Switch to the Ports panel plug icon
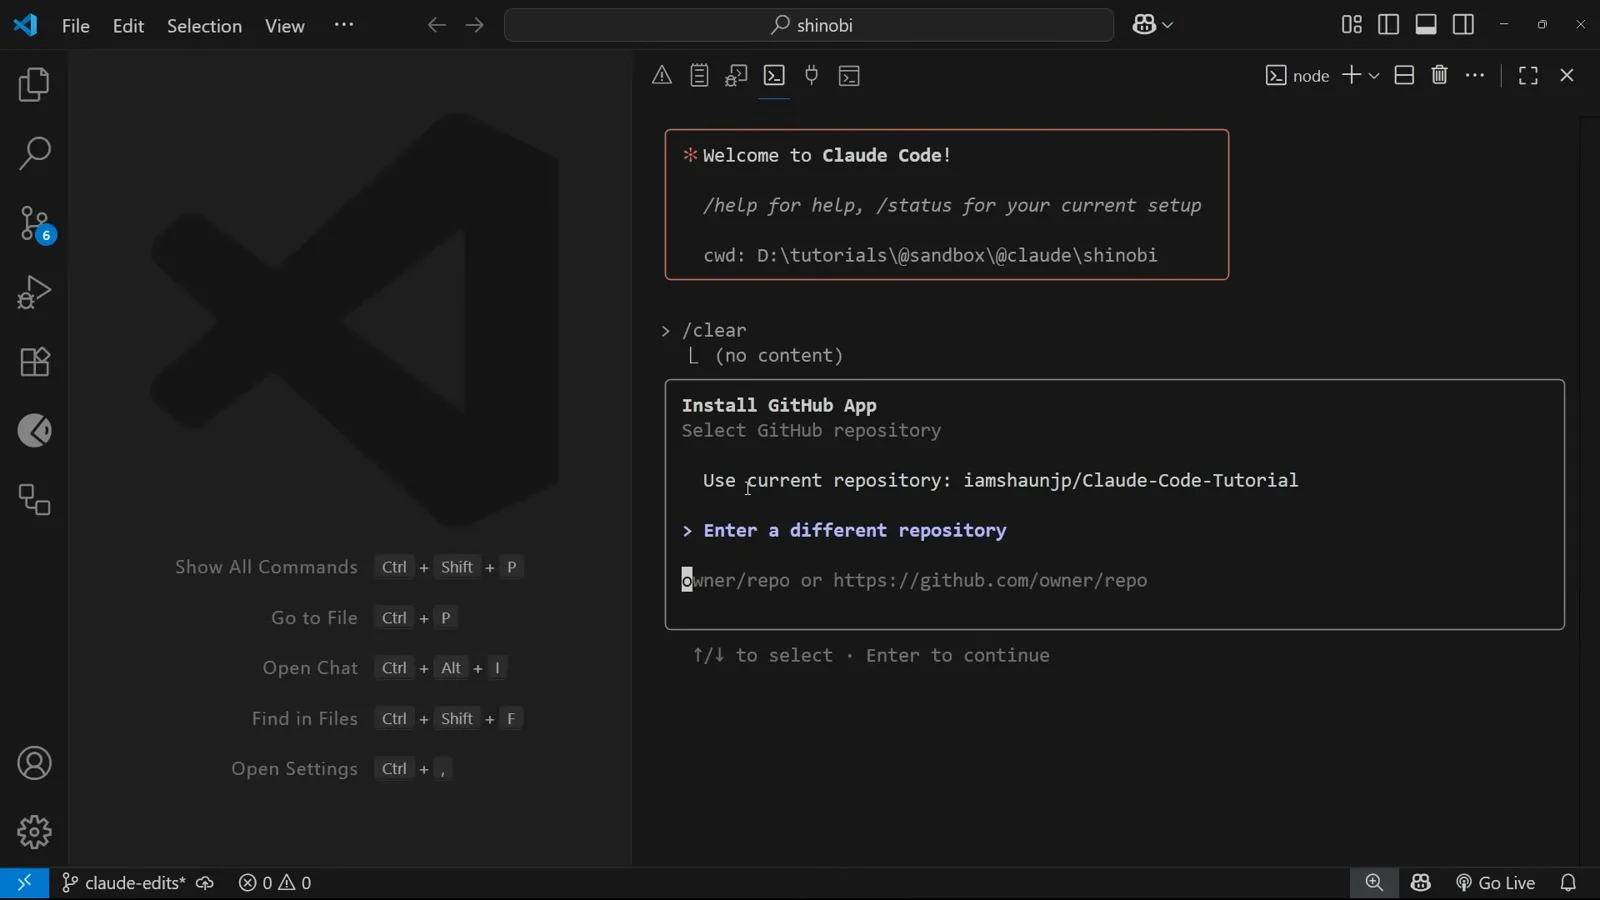This screenshot has height=900, width=1600. (x=812, y=75)
